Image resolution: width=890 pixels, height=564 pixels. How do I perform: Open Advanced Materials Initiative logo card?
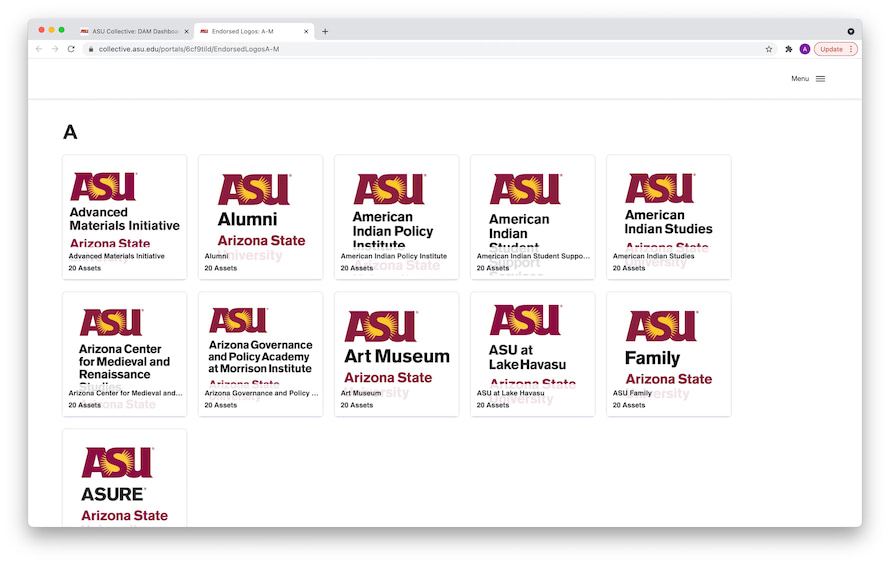pos(124,217)
